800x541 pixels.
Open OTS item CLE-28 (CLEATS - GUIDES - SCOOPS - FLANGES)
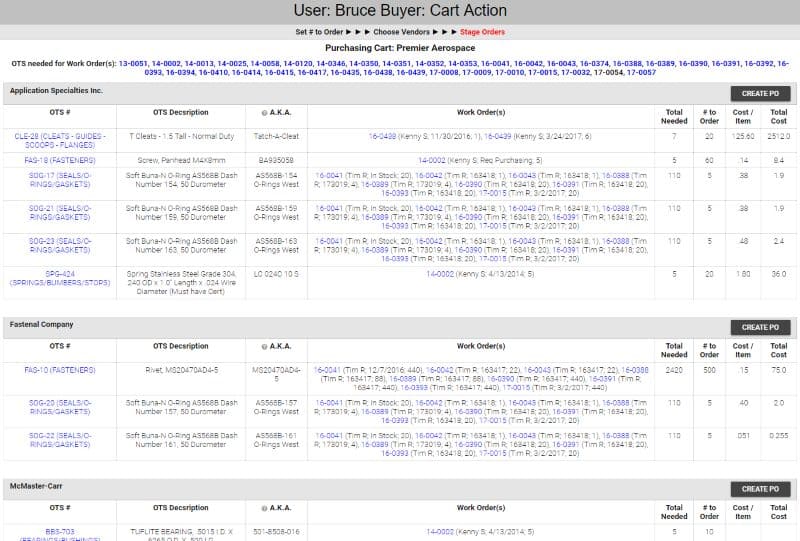click(60, 141)
